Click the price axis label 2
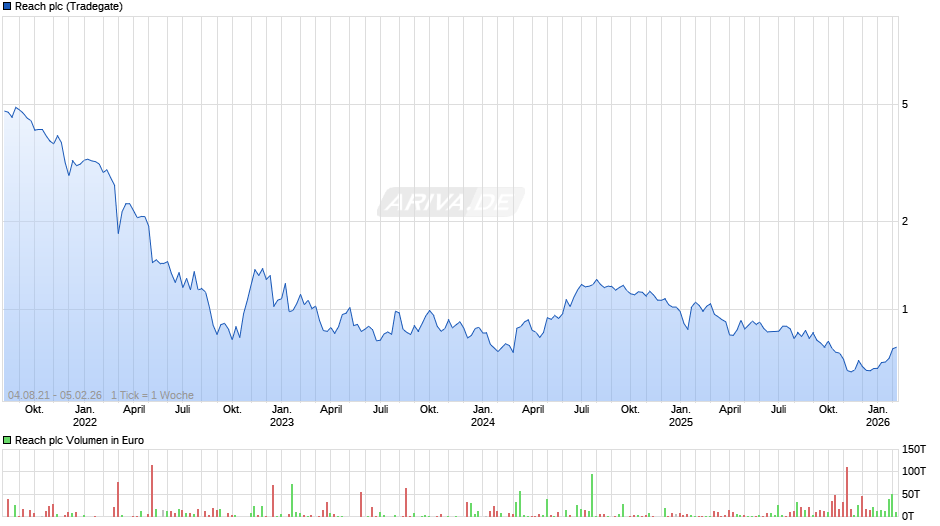This screenshot has width=940, height=526. coord(905,221)
